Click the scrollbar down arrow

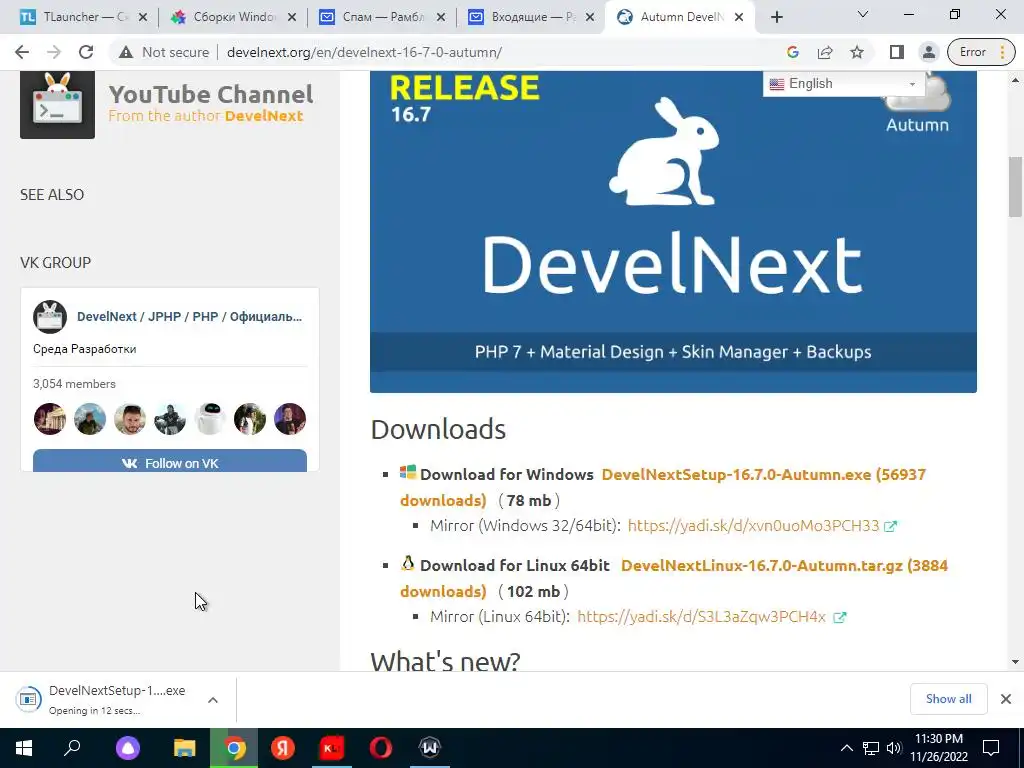click(1015, 662)
